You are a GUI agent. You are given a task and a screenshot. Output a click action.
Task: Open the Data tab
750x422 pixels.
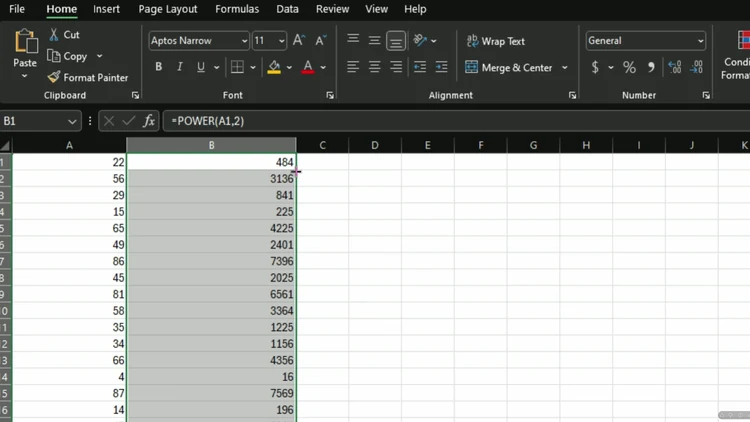tap(287, 9)
